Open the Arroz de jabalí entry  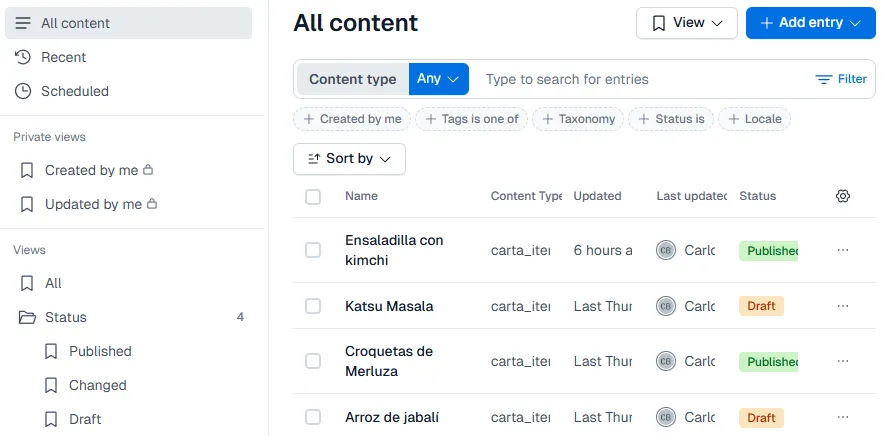pyautogui.click(x=392, y=418)
